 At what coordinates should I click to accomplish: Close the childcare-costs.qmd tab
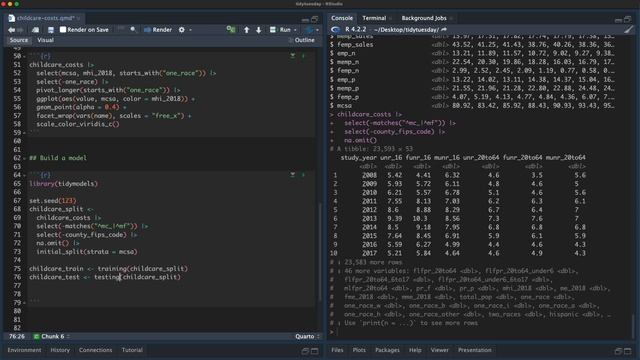click(79, 18)
